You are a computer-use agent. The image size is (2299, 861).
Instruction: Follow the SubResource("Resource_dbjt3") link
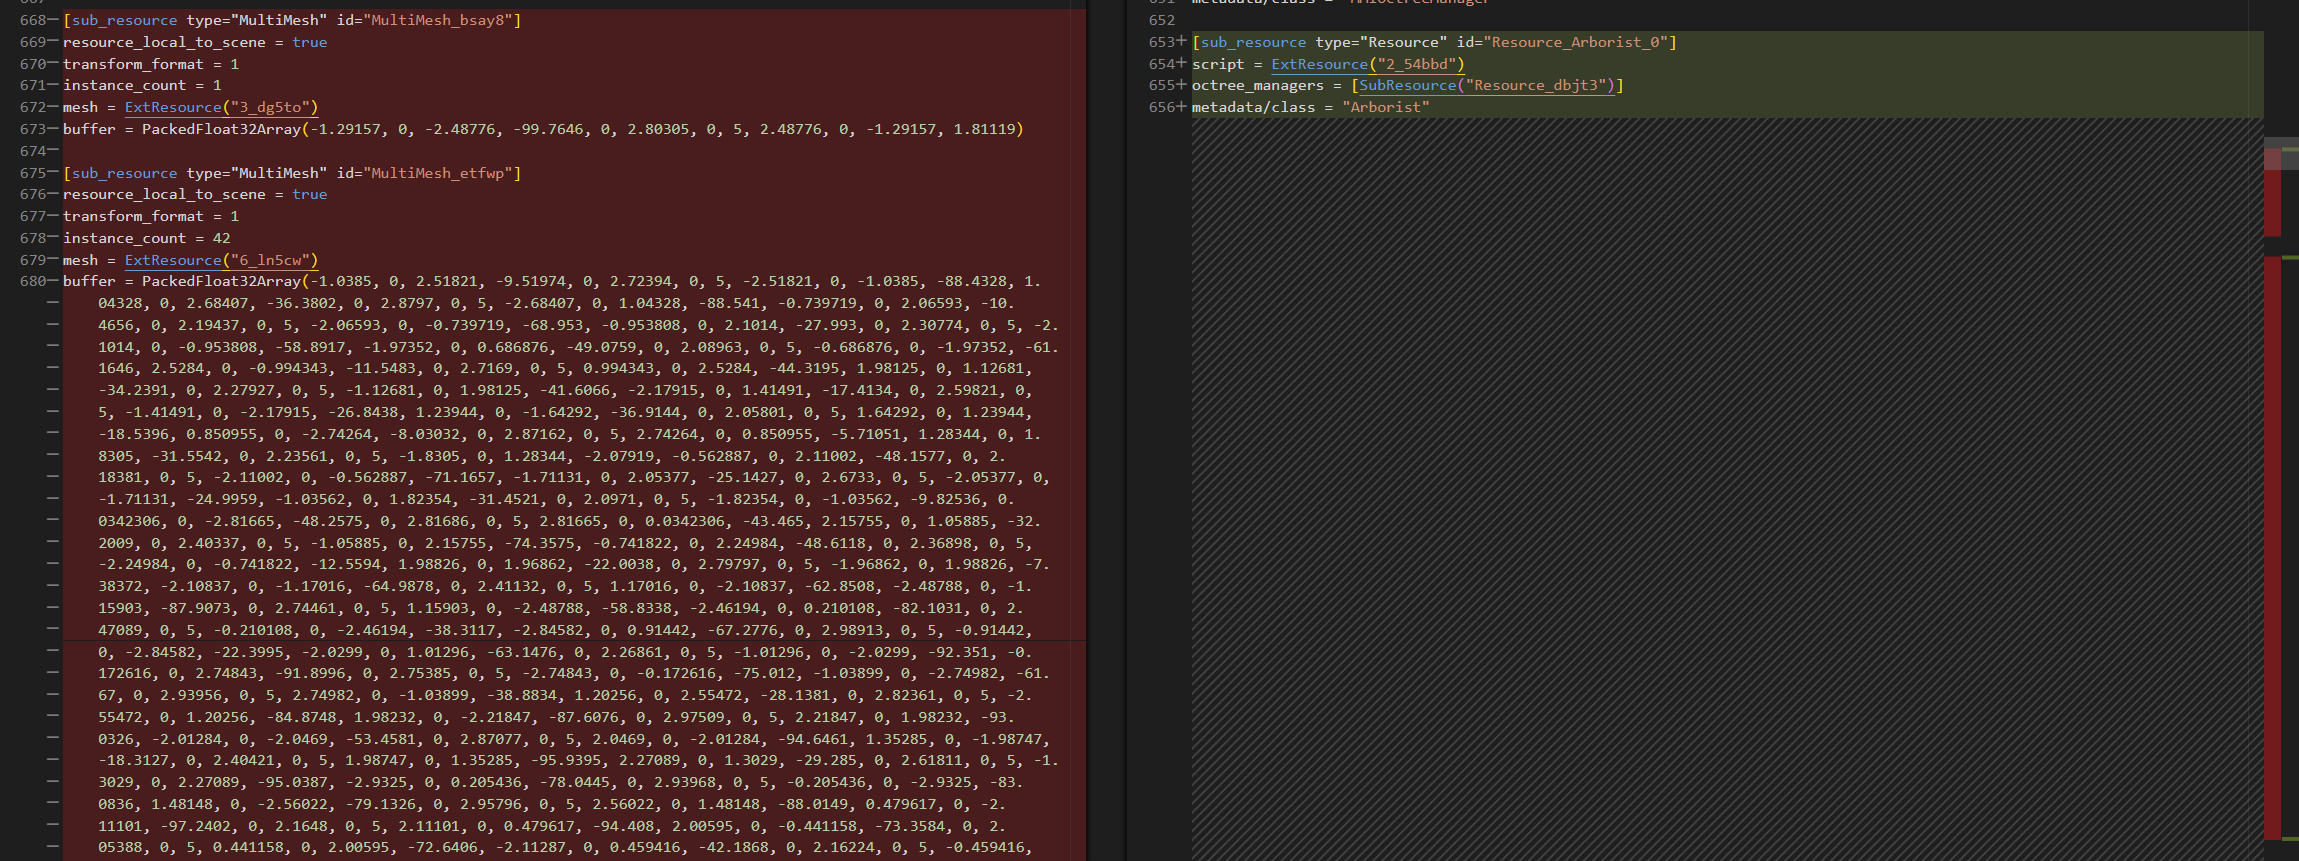1487,85
